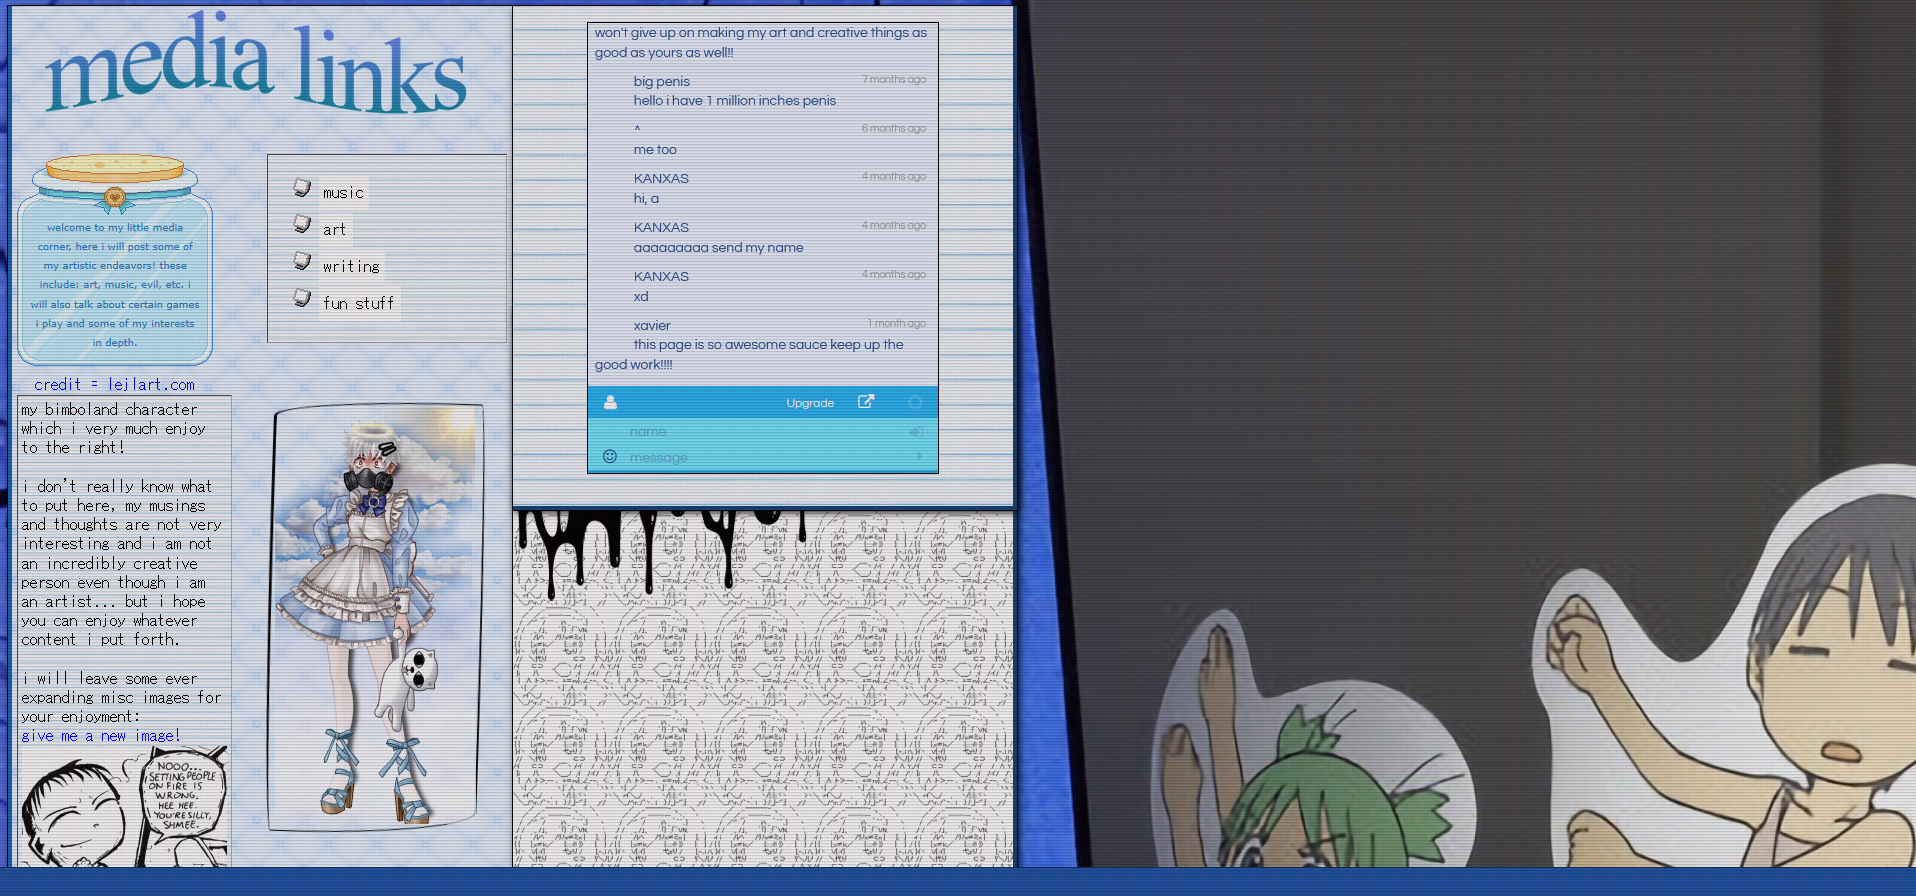Screen dimensions: 1916x896
Task: Click the KANXAS 'xd' message
Action: [x=641, y=297]
